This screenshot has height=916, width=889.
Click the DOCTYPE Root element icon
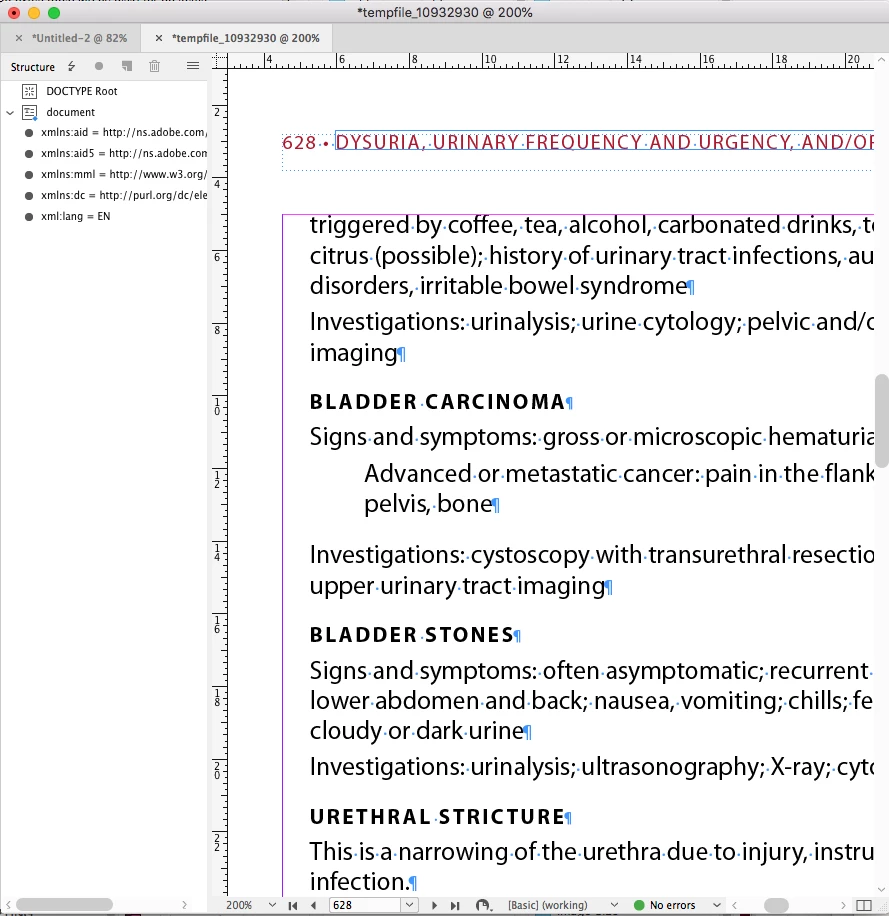[x=30, y=91]
